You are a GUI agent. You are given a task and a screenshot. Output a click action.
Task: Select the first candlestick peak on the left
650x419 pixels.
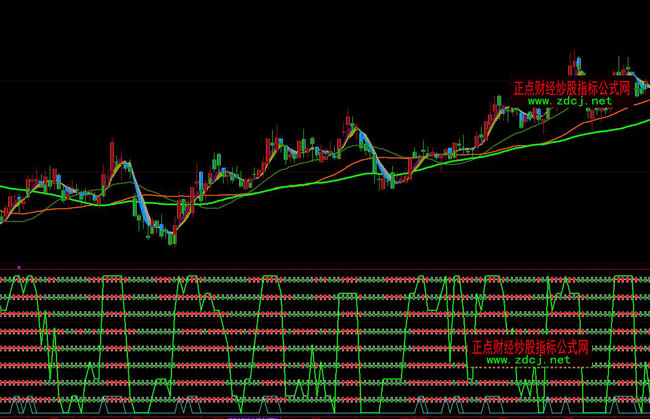(109, 147)
